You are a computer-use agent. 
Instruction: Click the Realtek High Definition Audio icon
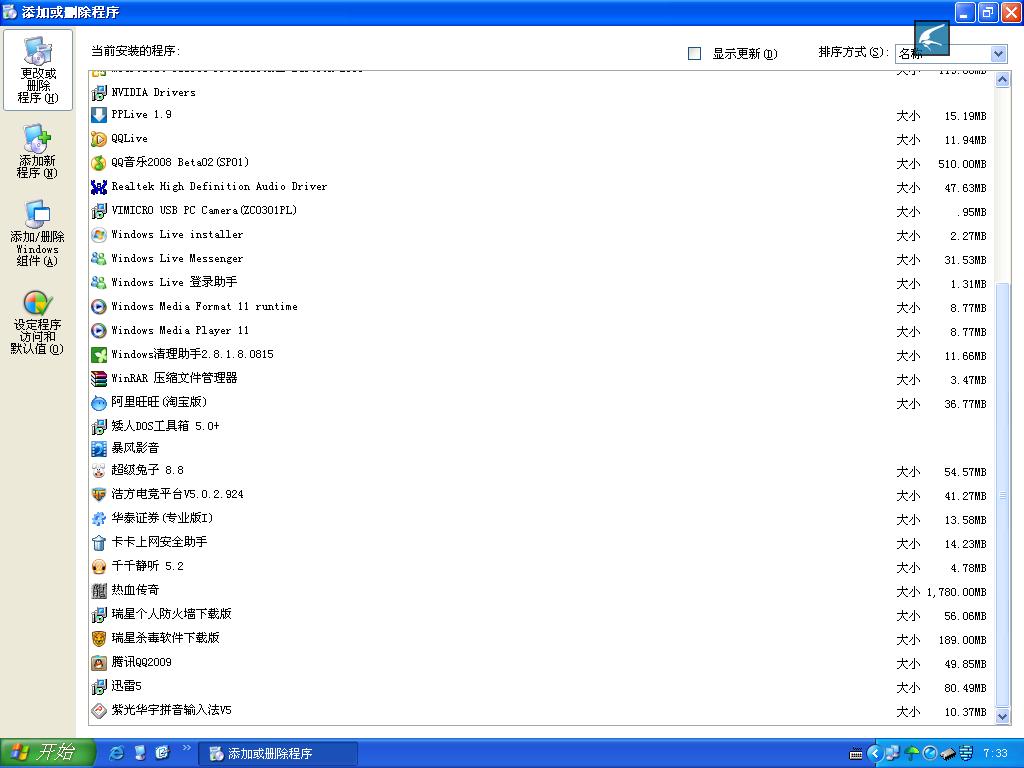coord(99,187)
